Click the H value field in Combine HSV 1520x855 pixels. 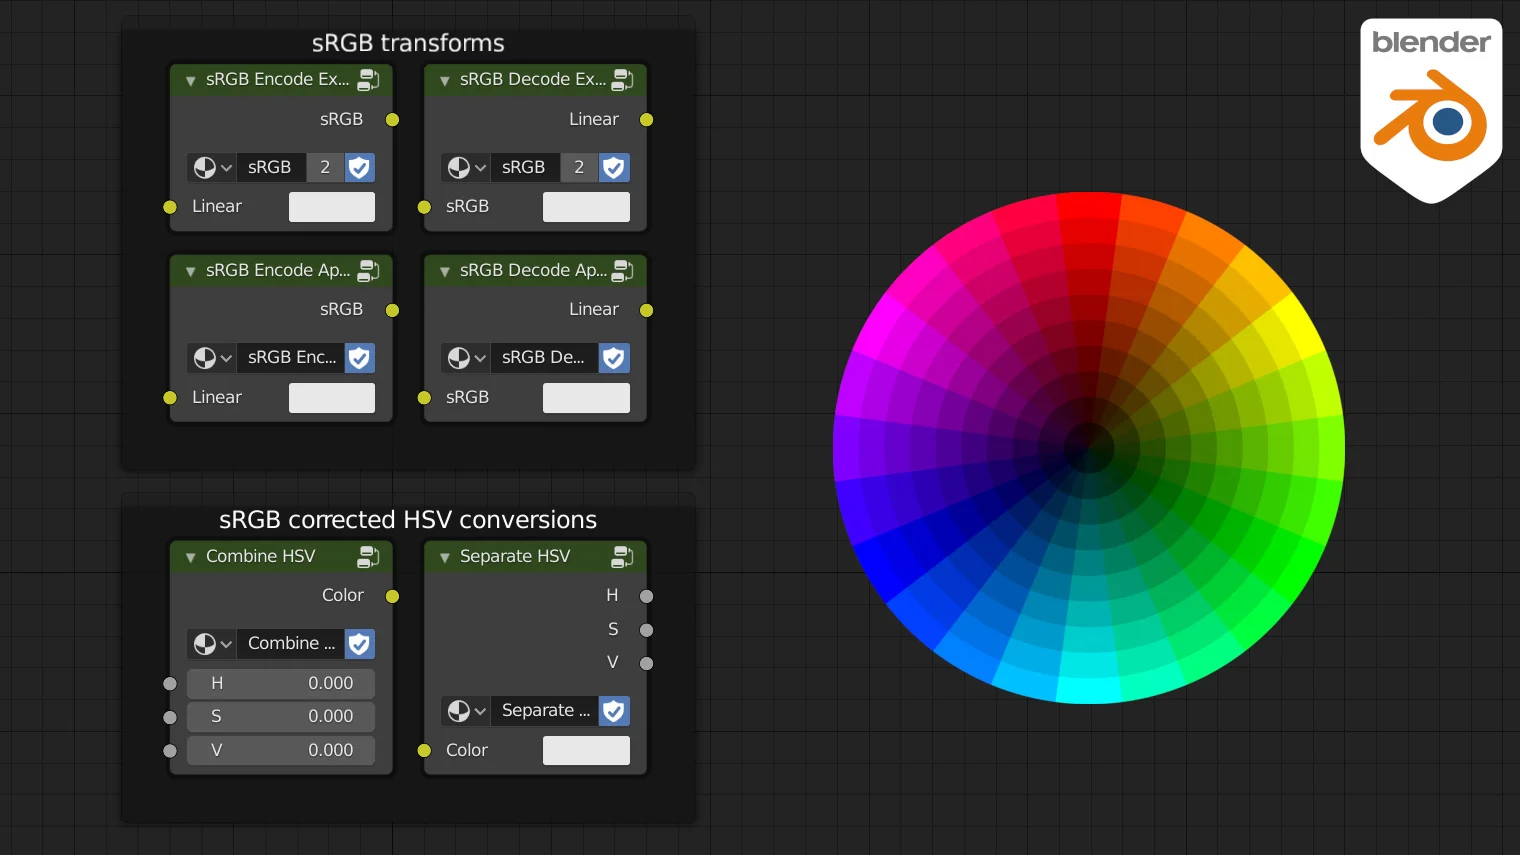281,684
